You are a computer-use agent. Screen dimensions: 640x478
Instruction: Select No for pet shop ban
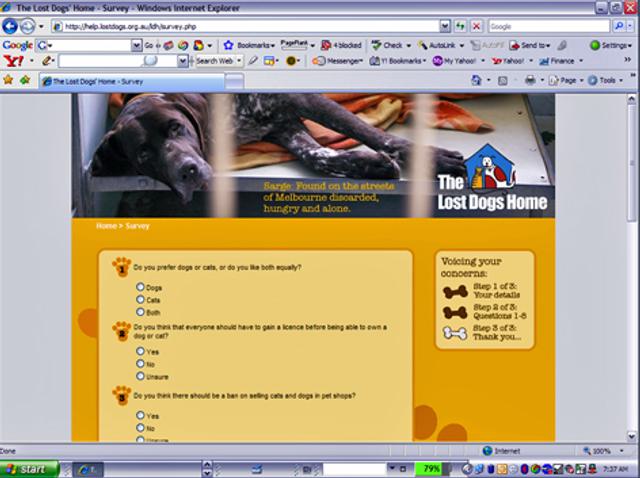pyautogui.click(x=140, y=428)
